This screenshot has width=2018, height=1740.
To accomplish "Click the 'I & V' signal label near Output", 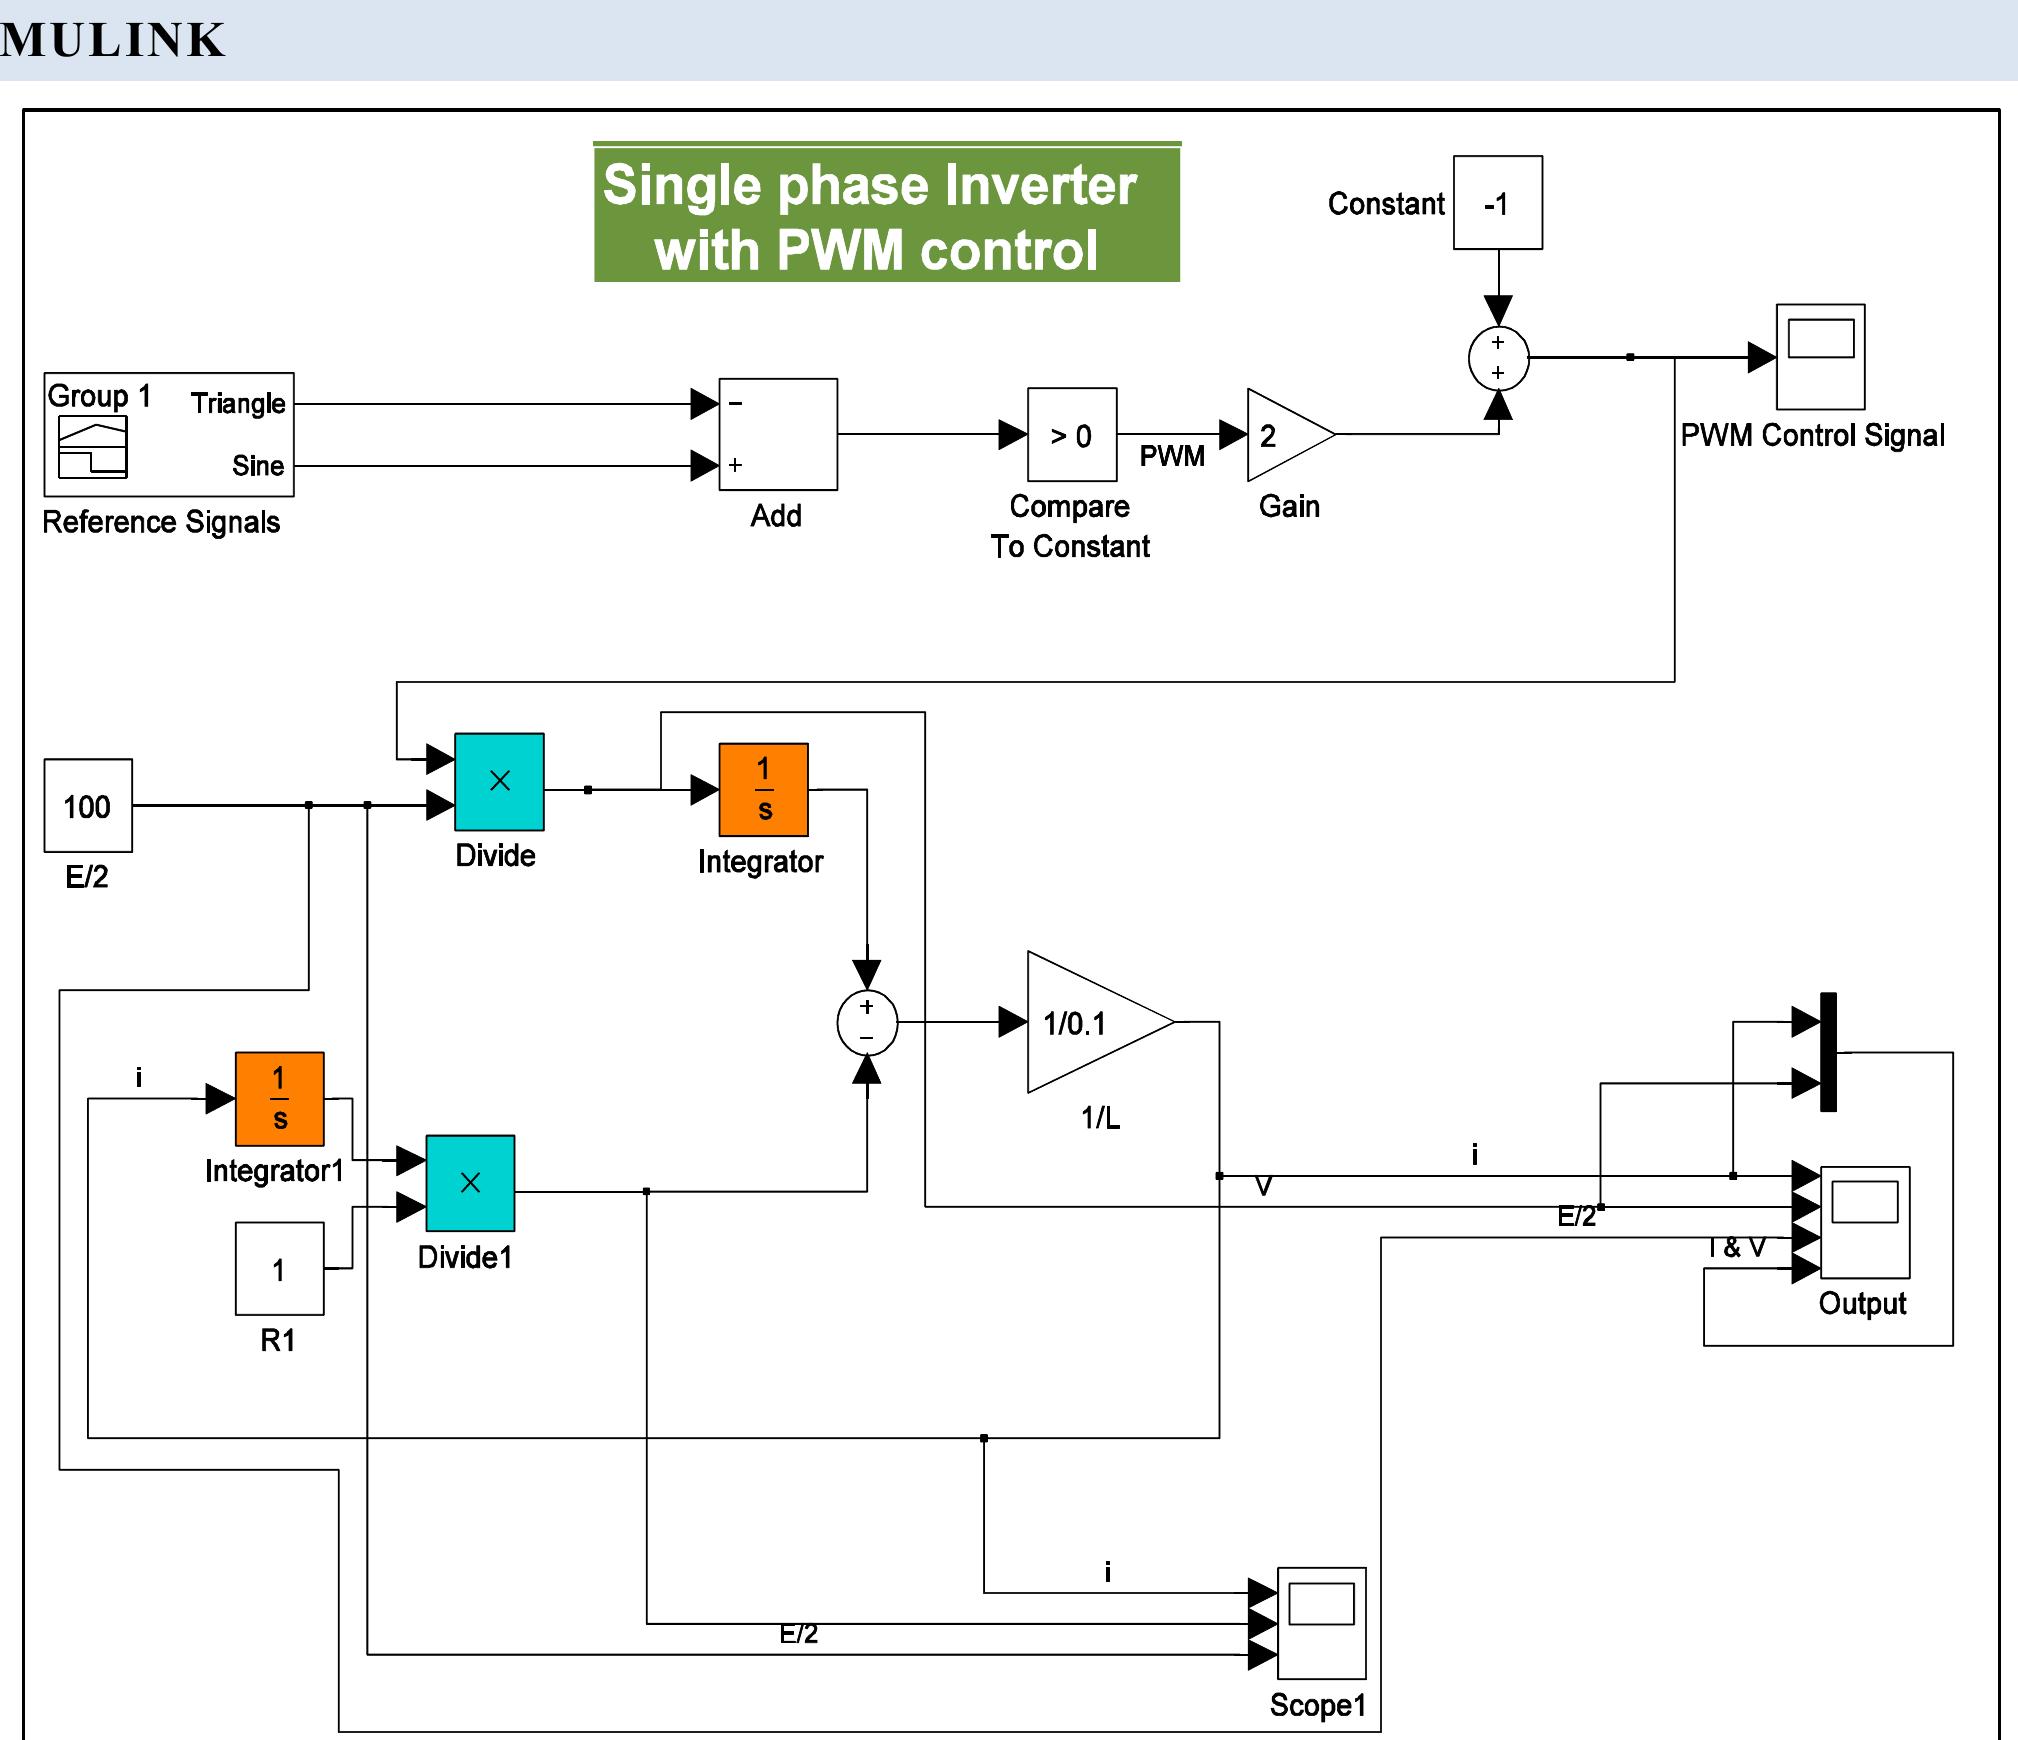I will (x=1737, y=1248).
